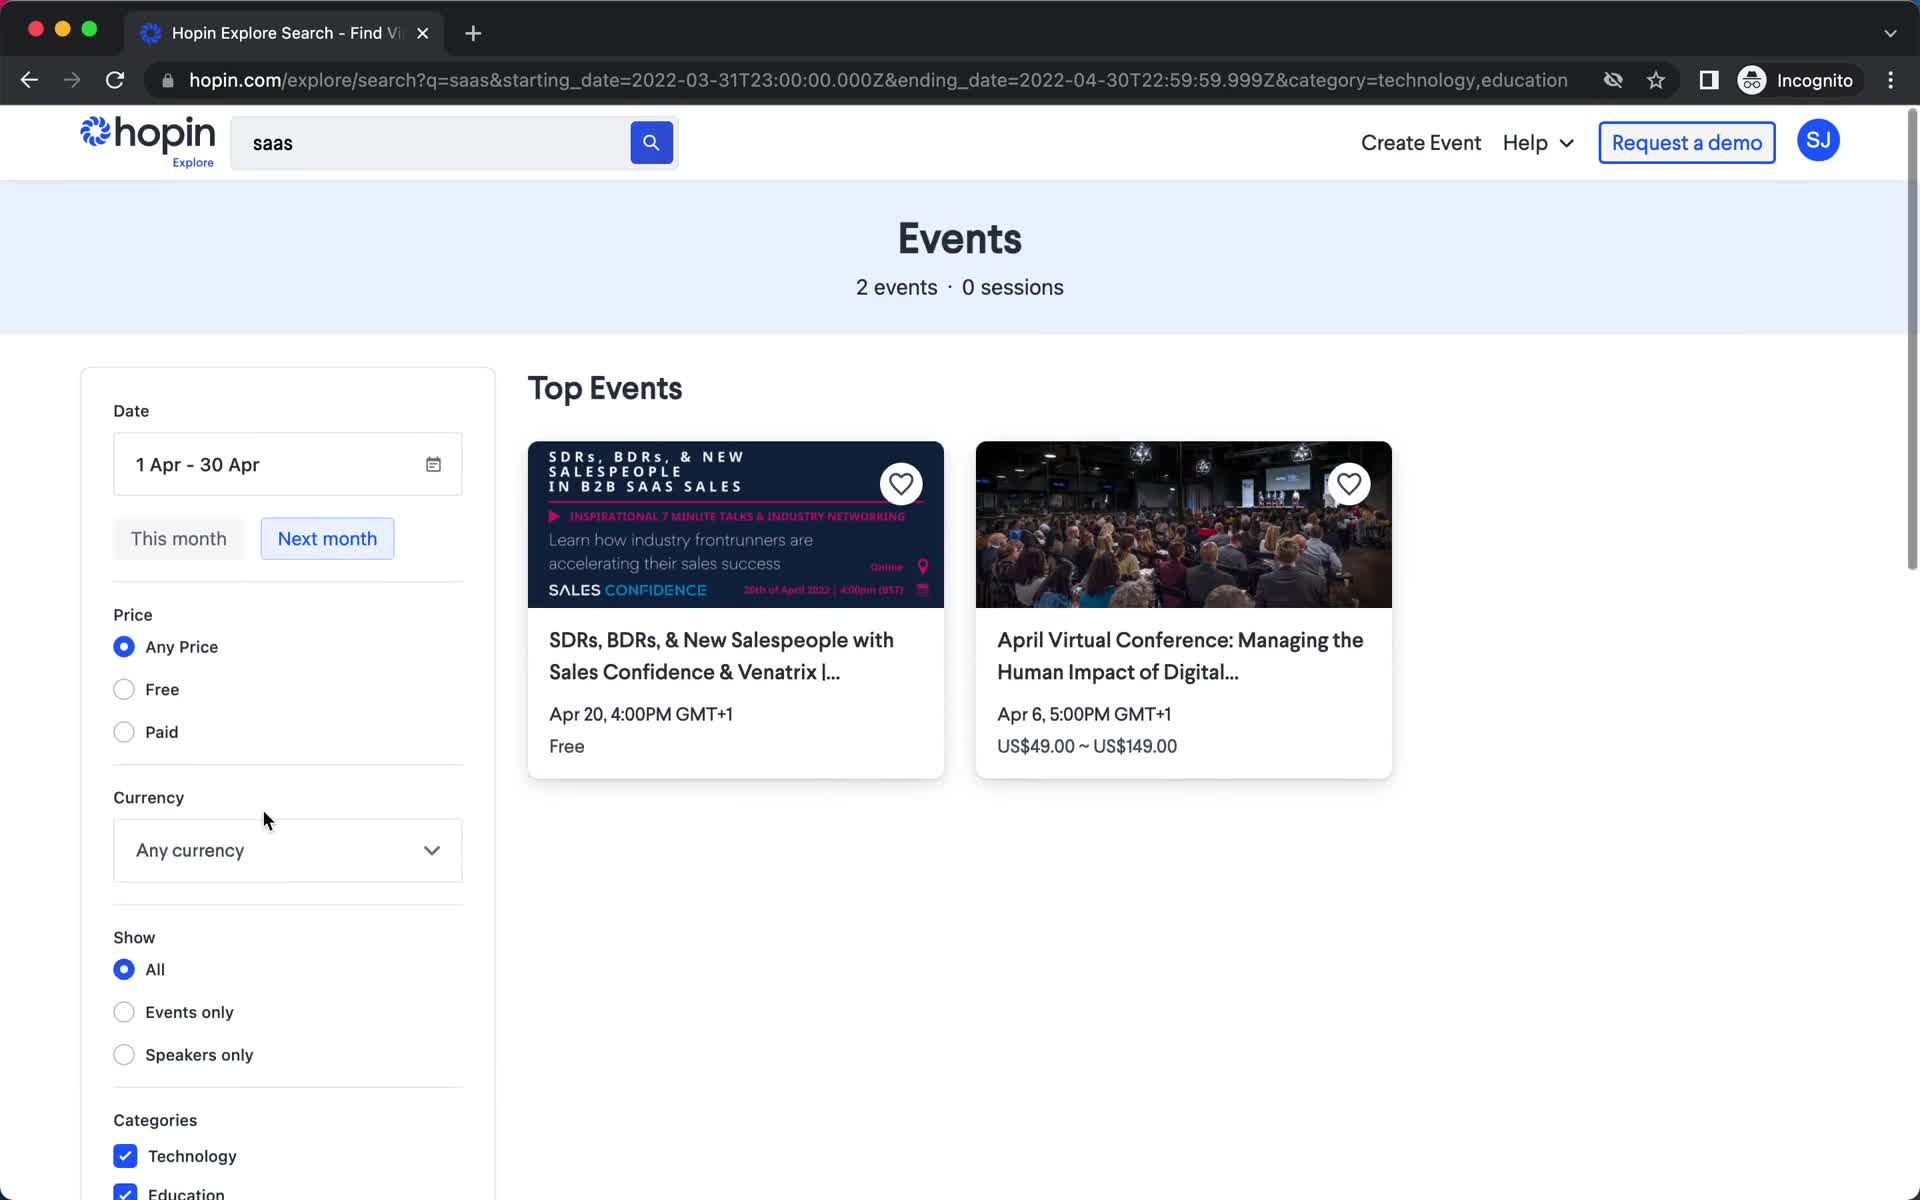This screenshot has width=1920, height=1200.
Task: Open the Help dropdown menu
Action: 1537,141
